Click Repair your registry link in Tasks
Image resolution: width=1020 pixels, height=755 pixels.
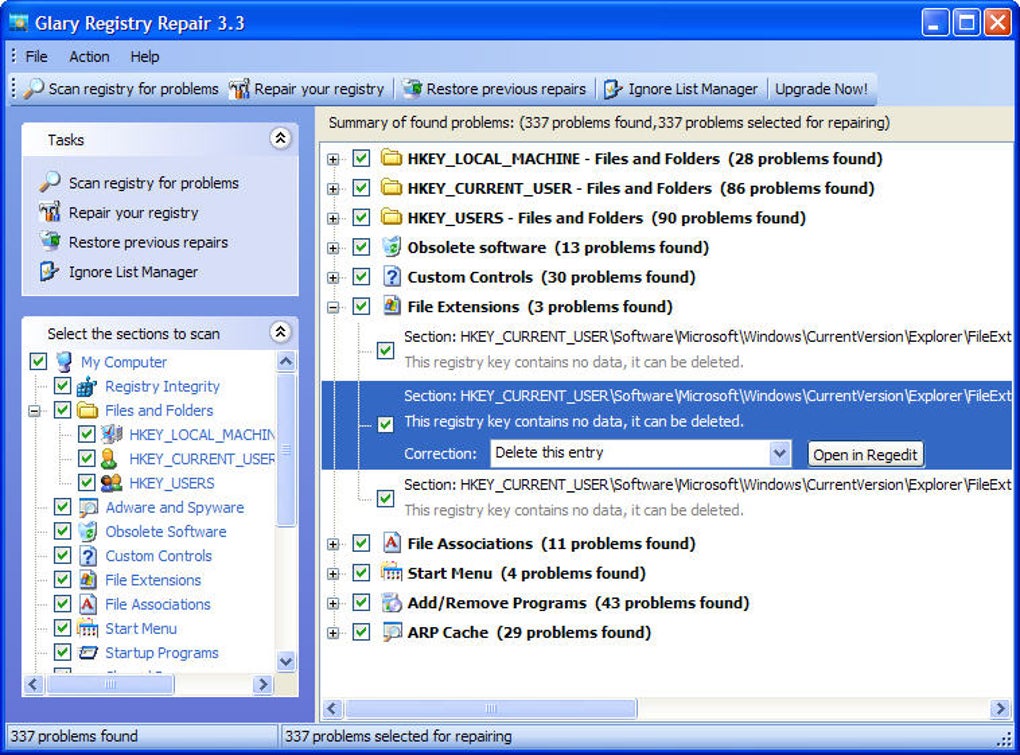pyautogui.click(x=133, y=213)
